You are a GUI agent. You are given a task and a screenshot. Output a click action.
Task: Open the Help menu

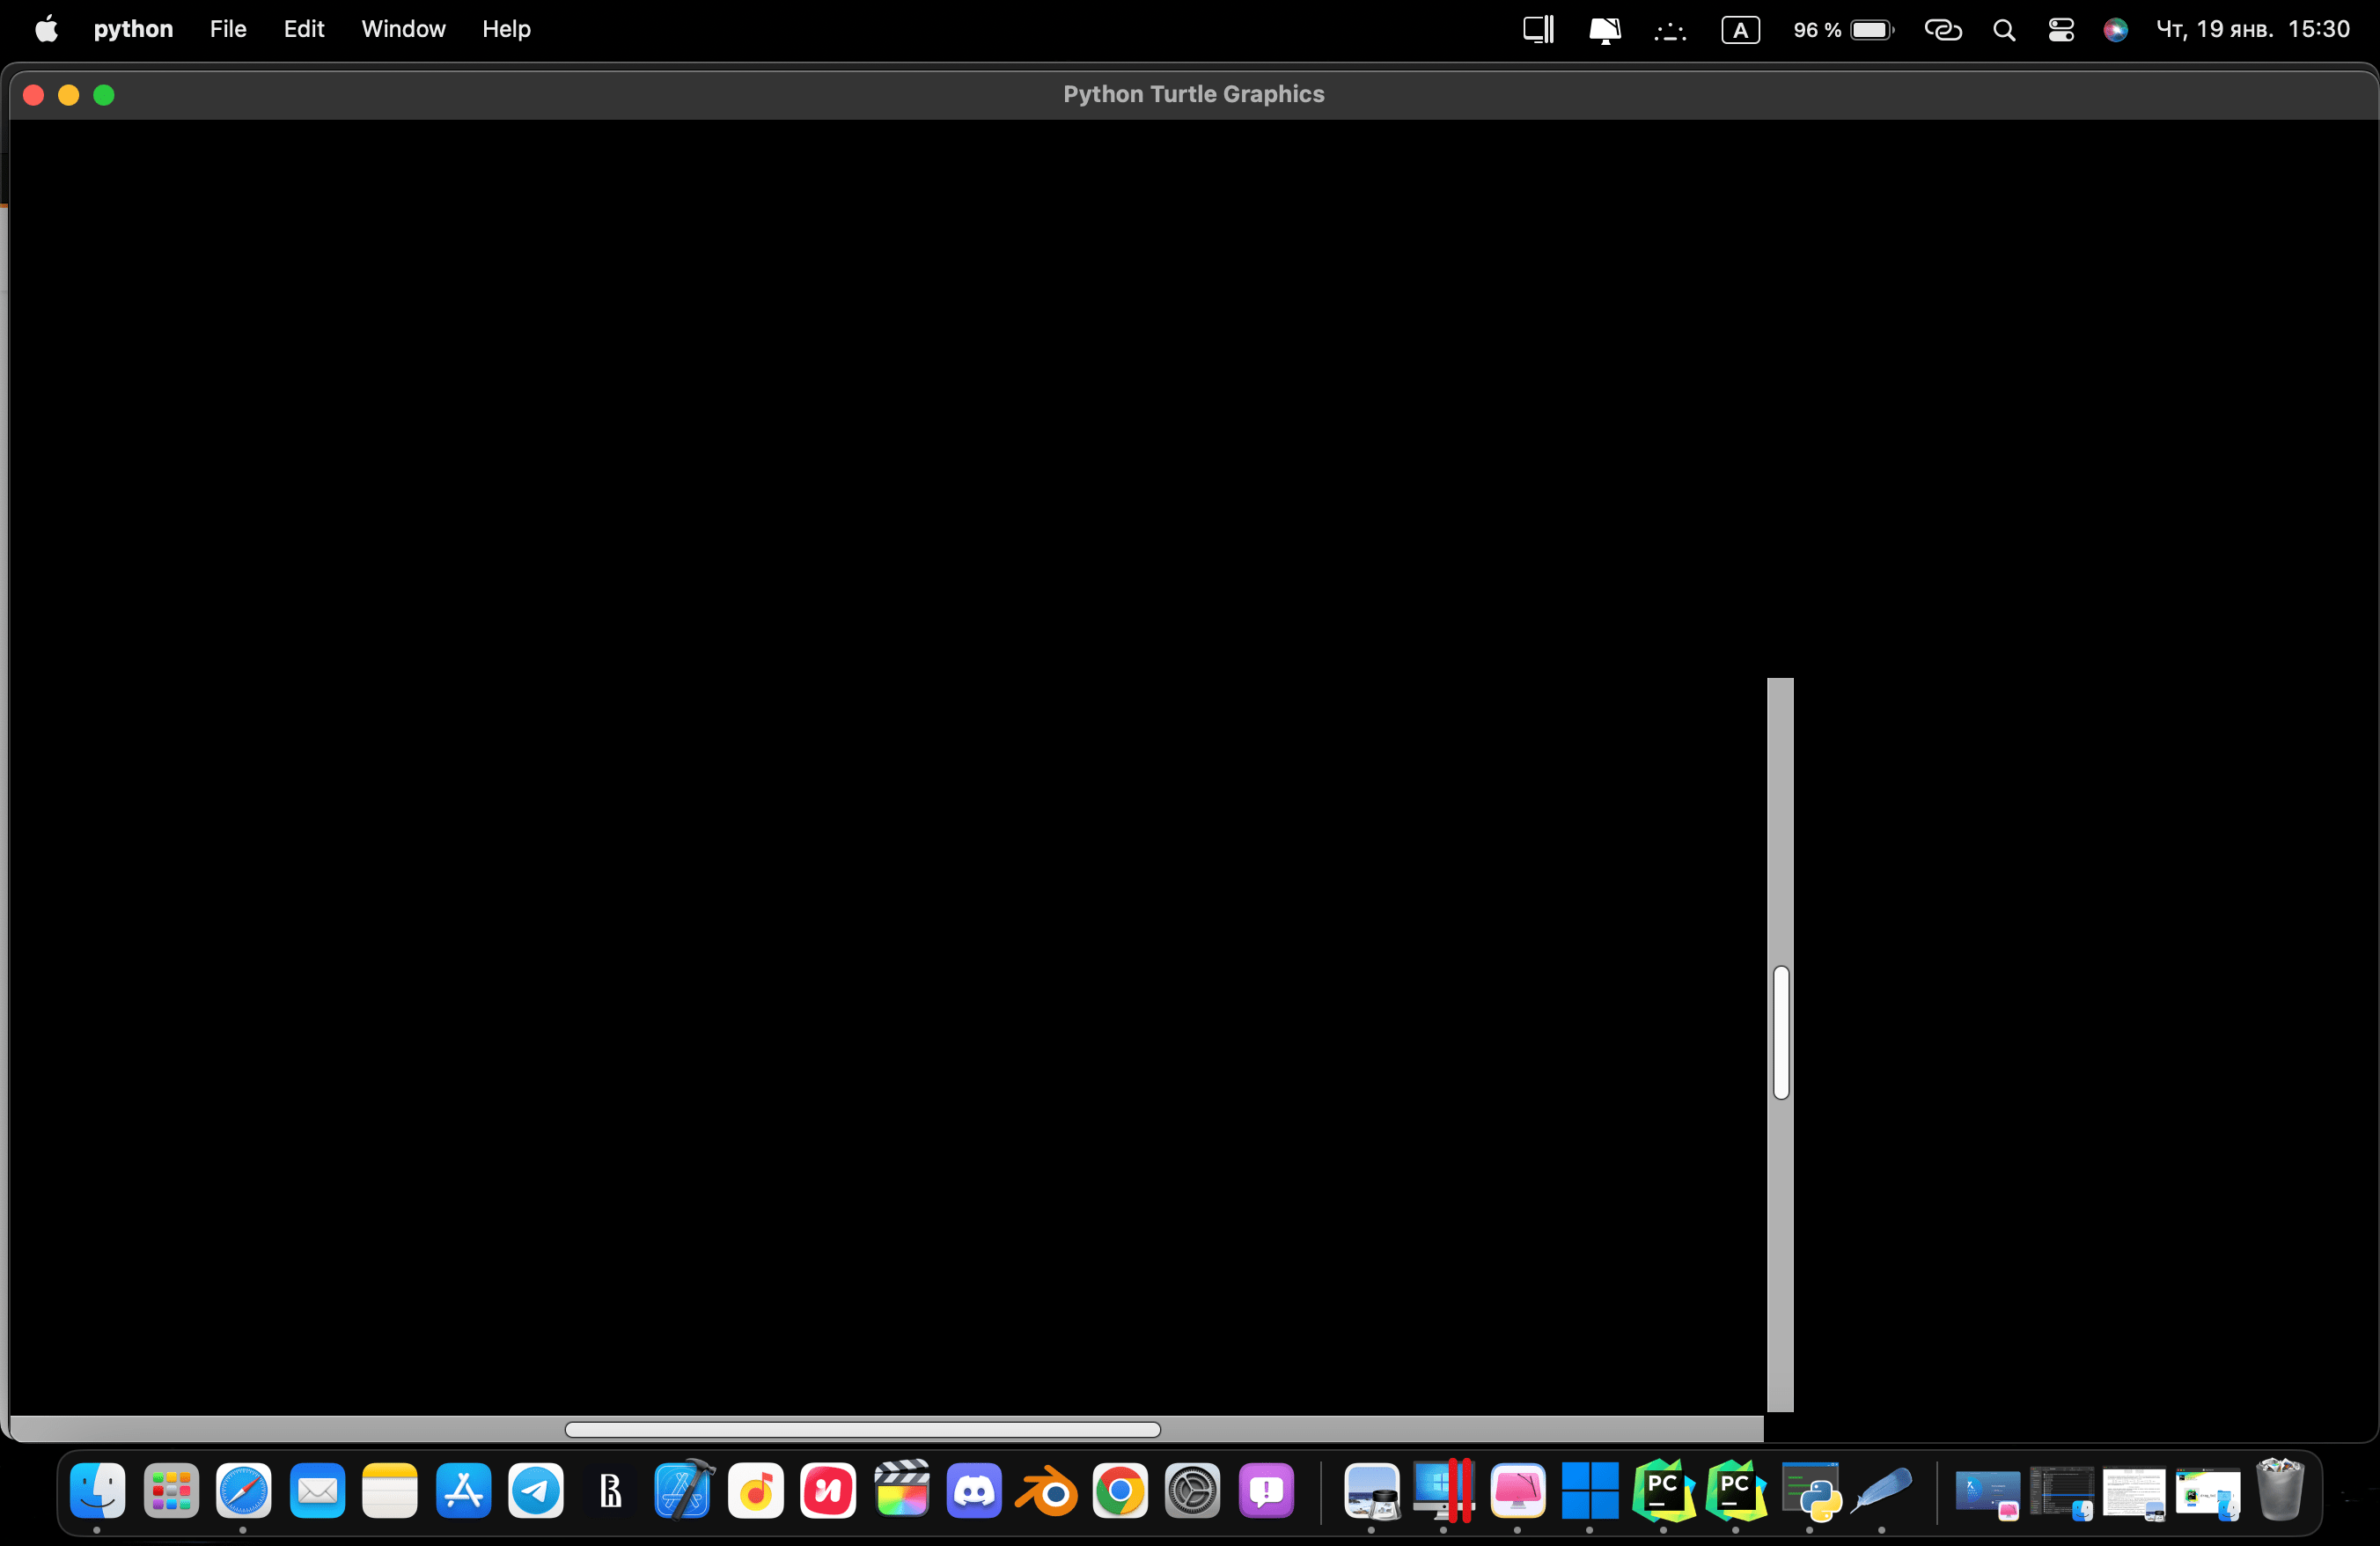(x=506, y=29)
